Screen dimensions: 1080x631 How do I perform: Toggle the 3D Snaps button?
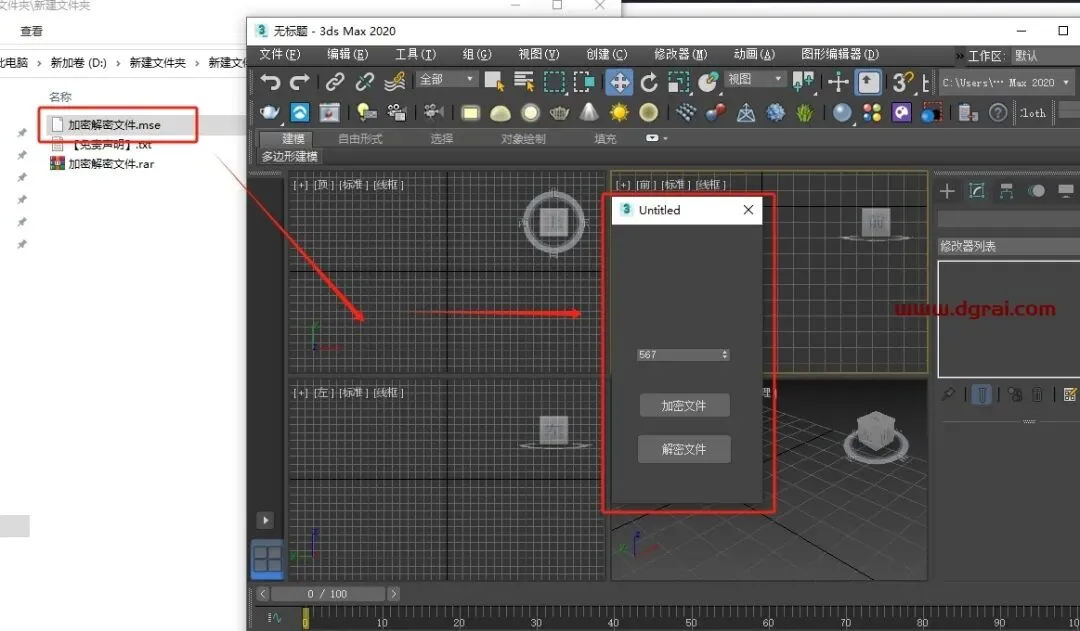pyautogui.click(x=902, y=83)
